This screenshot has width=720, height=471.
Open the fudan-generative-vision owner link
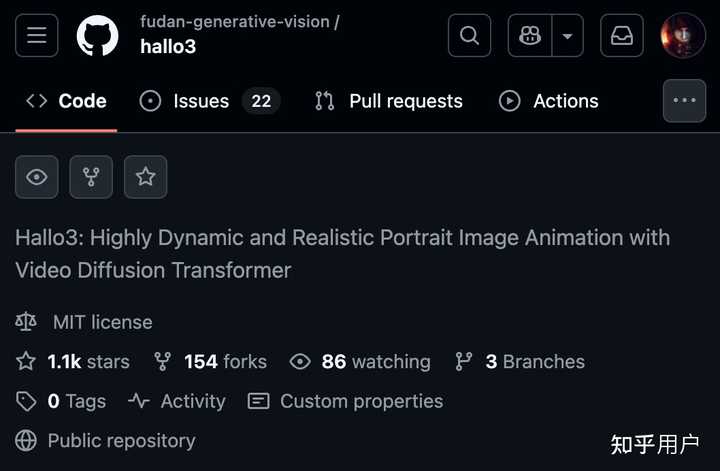tap(235, 22)
